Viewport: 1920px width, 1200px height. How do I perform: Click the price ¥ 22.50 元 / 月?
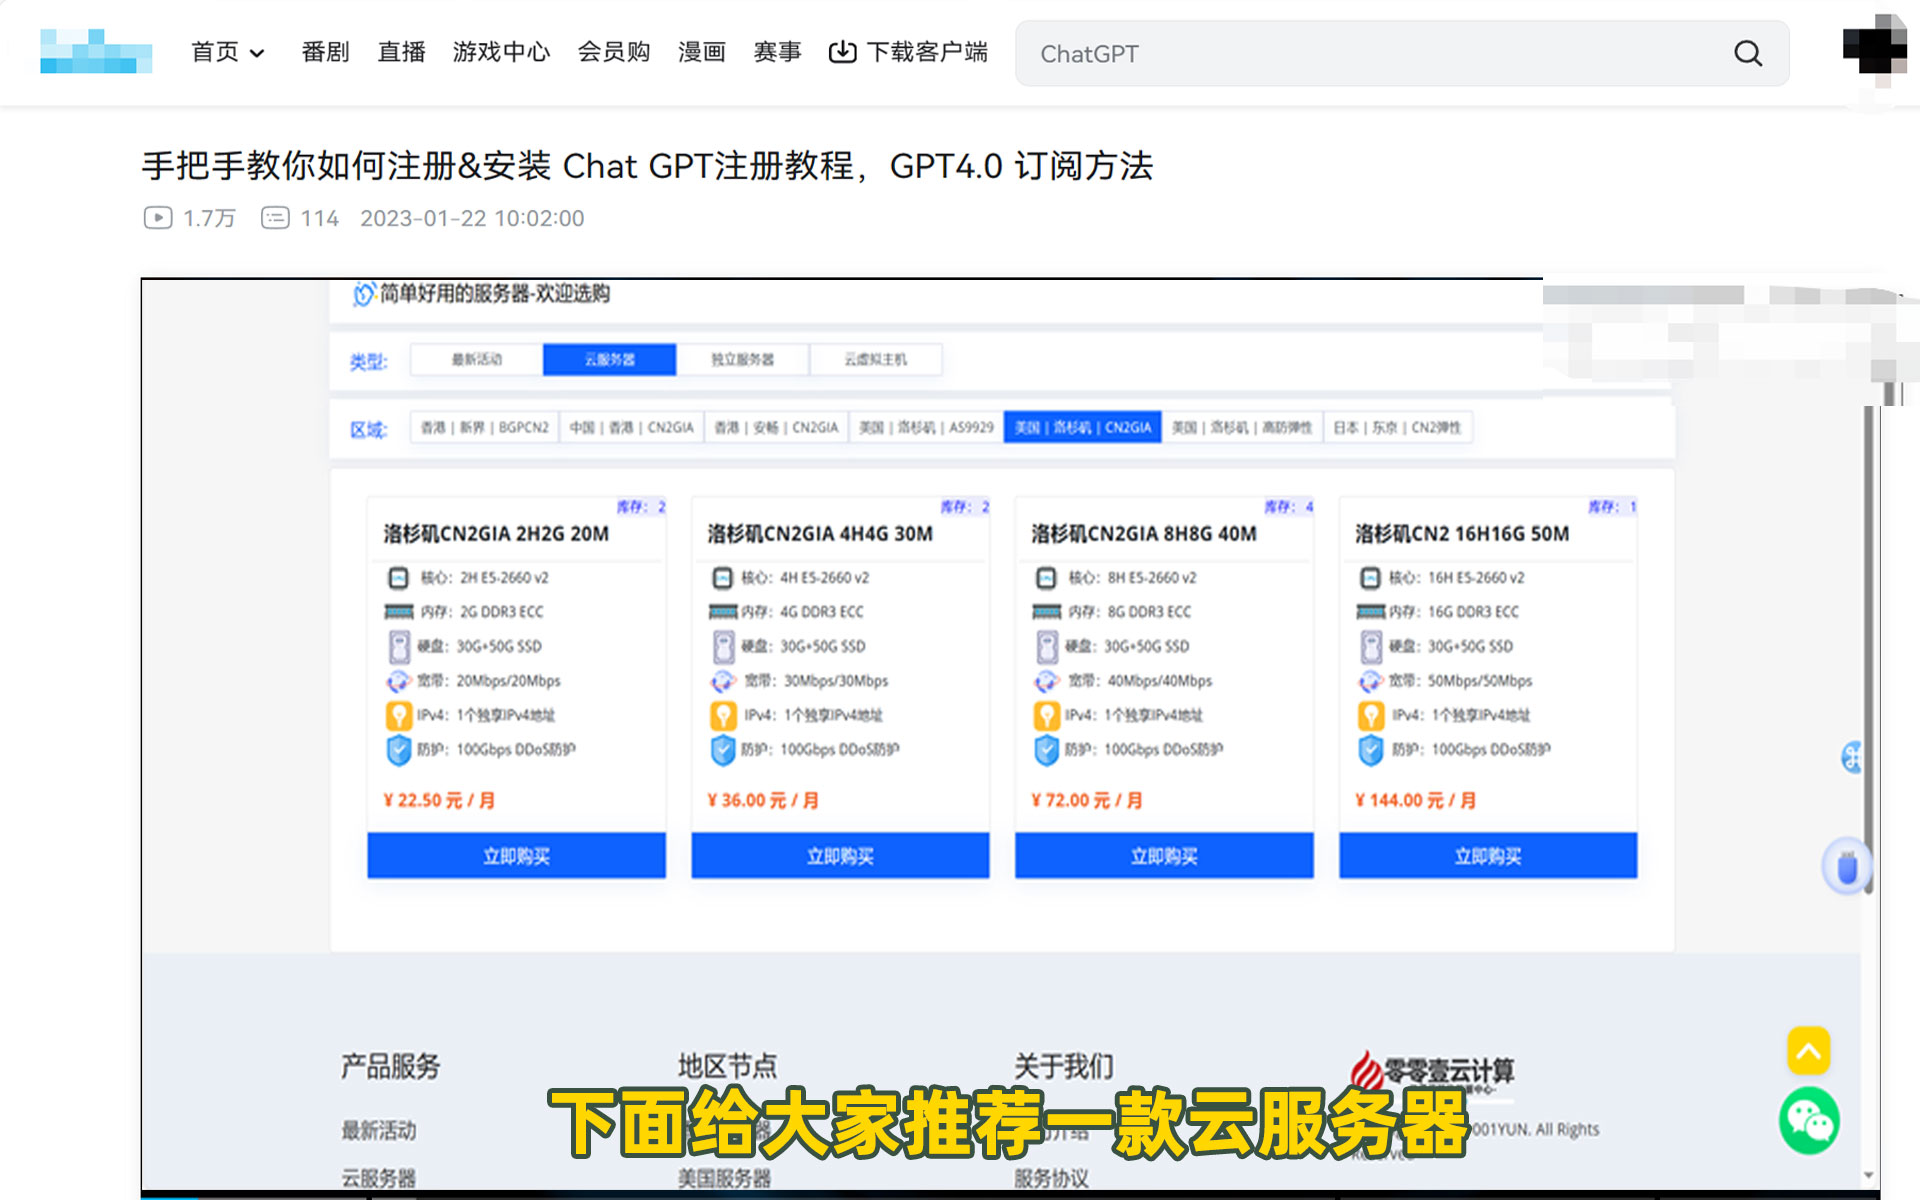pos(439,800)
